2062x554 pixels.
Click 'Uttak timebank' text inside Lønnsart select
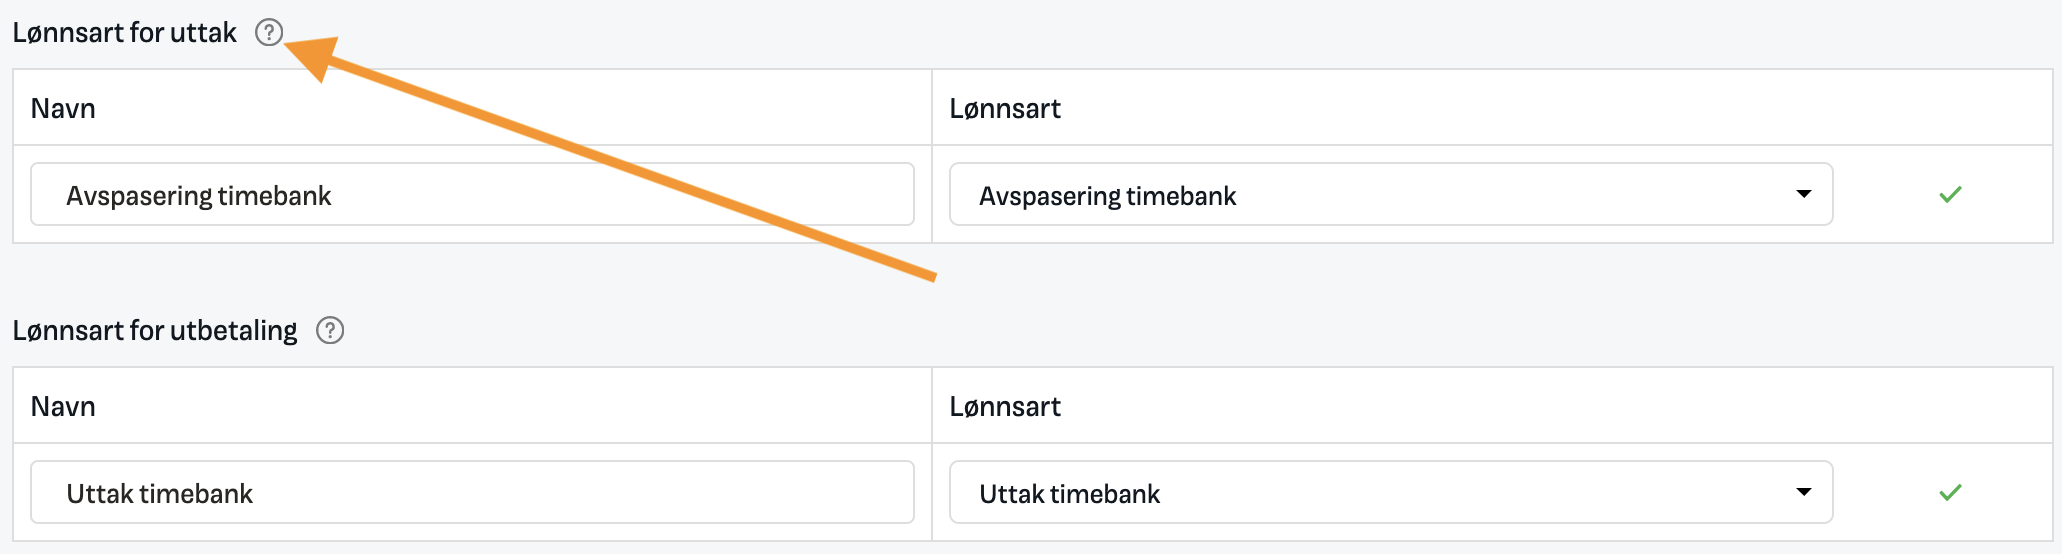(x=1070, y=493)
